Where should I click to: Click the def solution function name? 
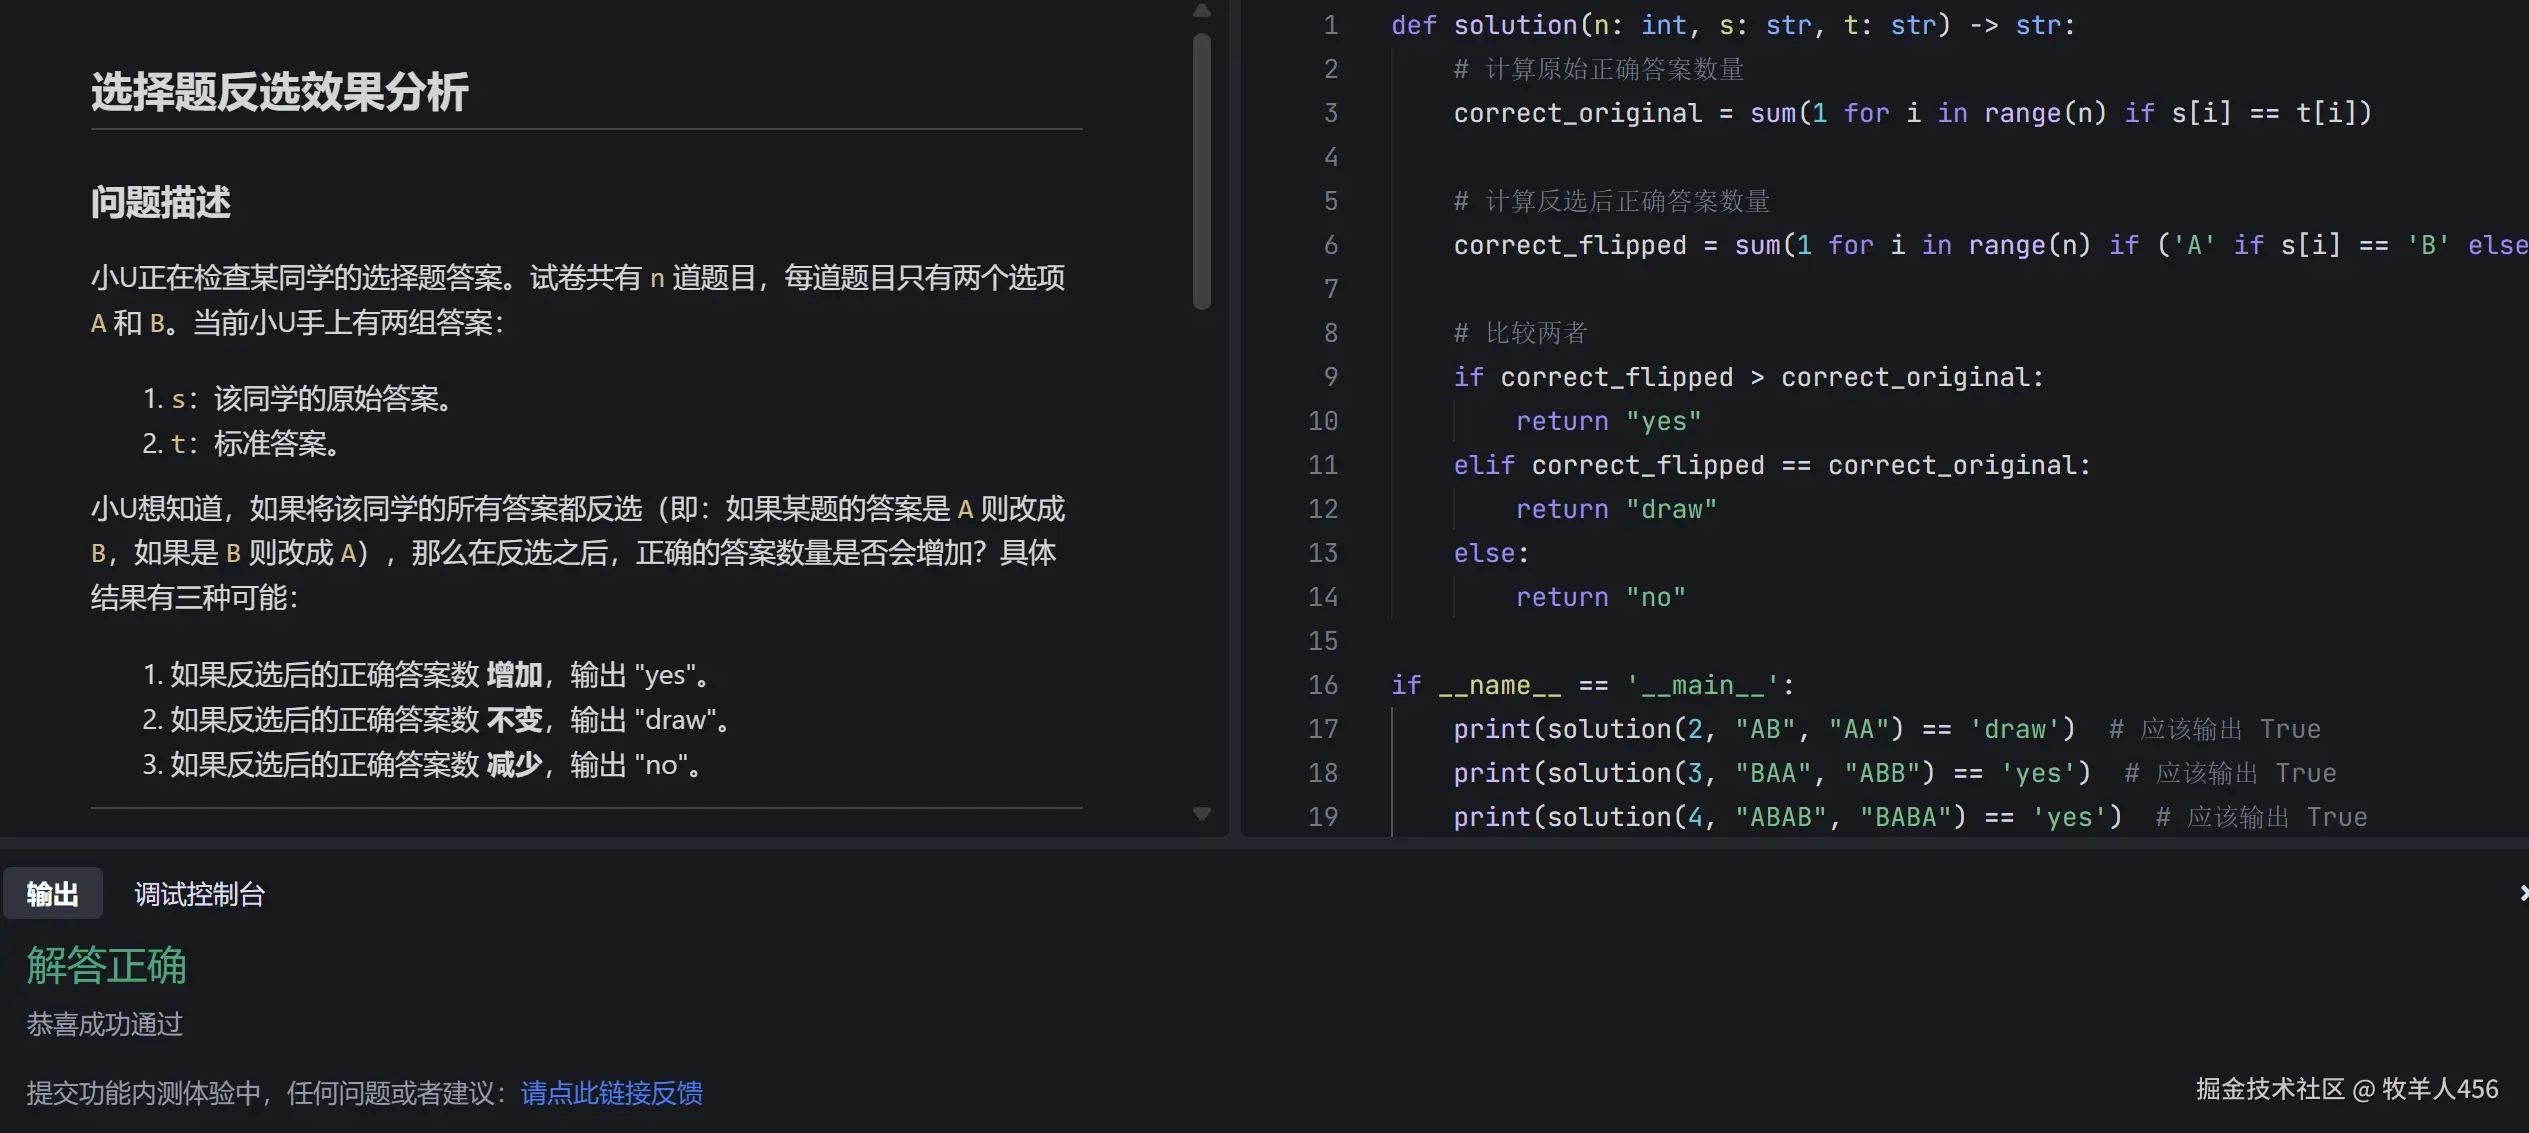pyautogui.click(x=1514, y=25)
